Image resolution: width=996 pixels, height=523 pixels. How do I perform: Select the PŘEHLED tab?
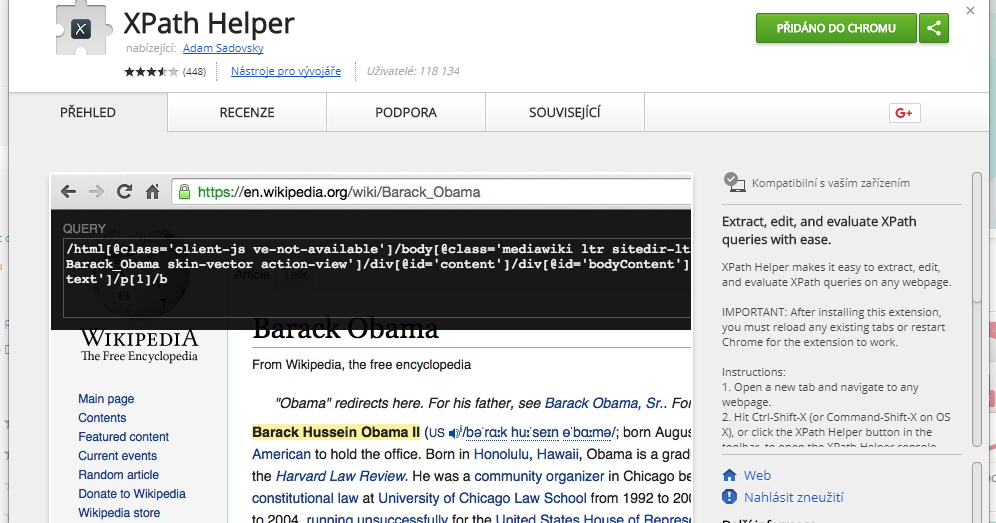coord(88,112)
